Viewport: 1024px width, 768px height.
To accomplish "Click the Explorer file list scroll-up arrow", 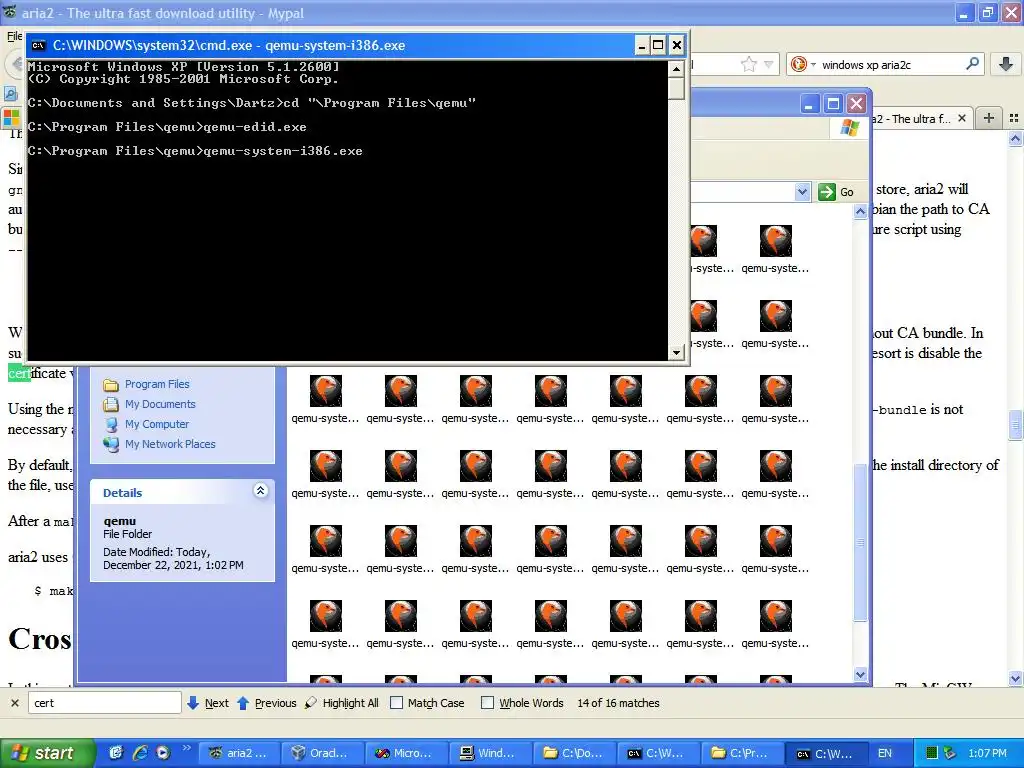I will click(860, 212).
